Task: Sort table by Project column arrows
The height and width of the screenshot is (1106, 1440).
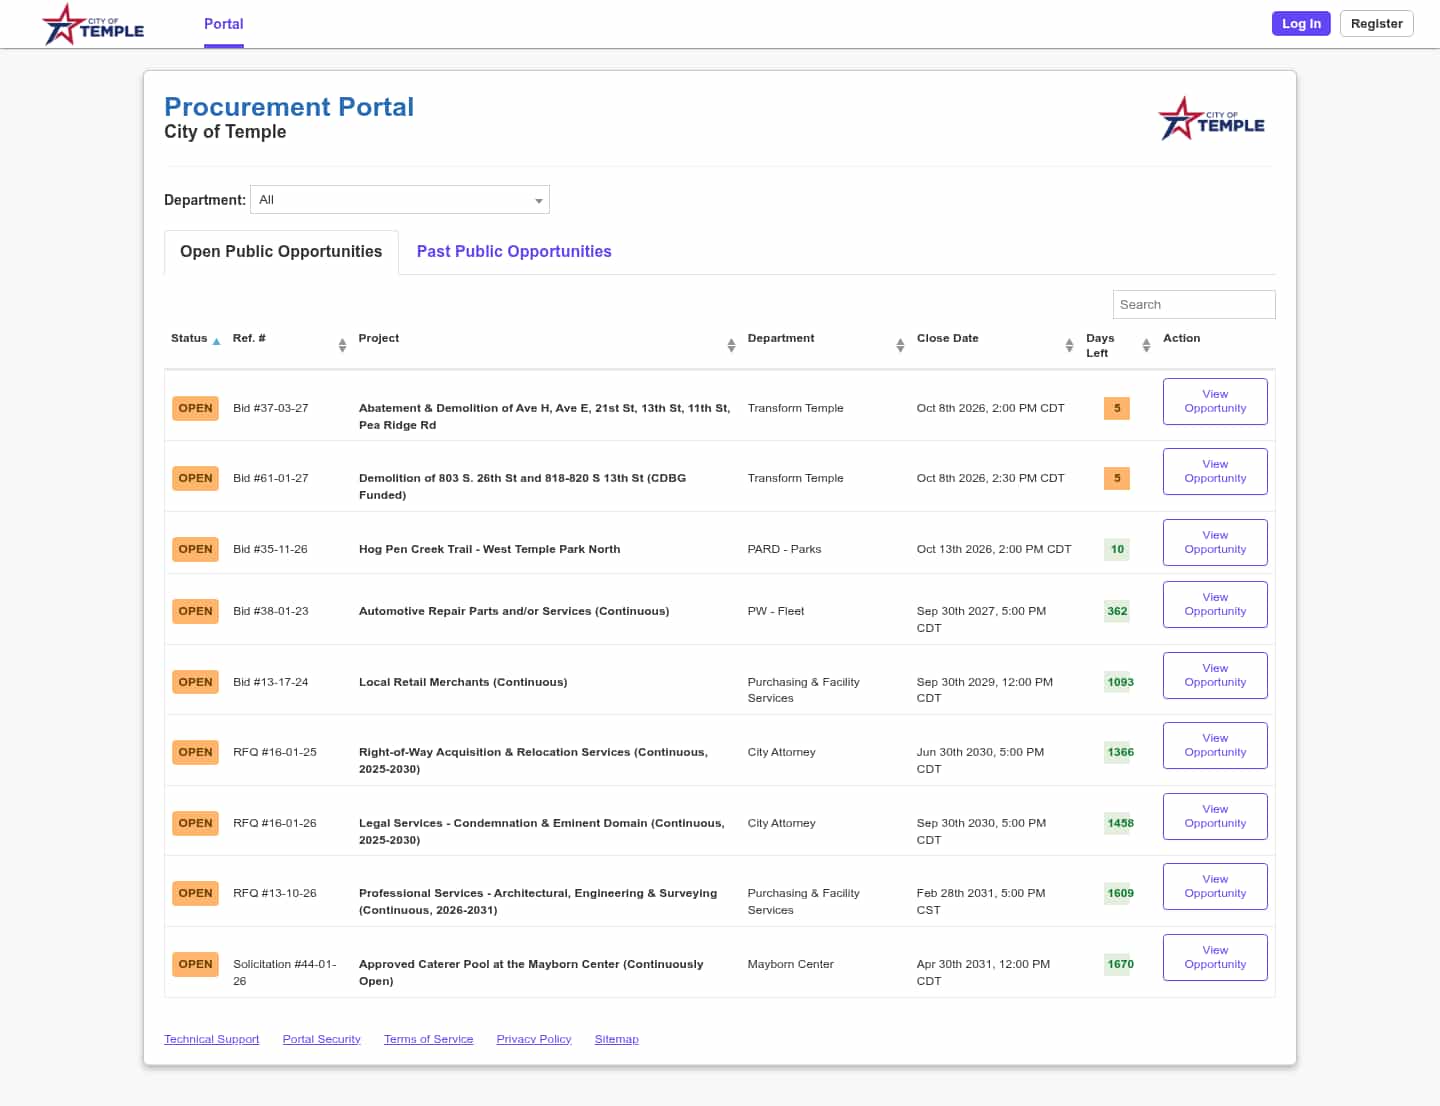Action: point(731,345)
